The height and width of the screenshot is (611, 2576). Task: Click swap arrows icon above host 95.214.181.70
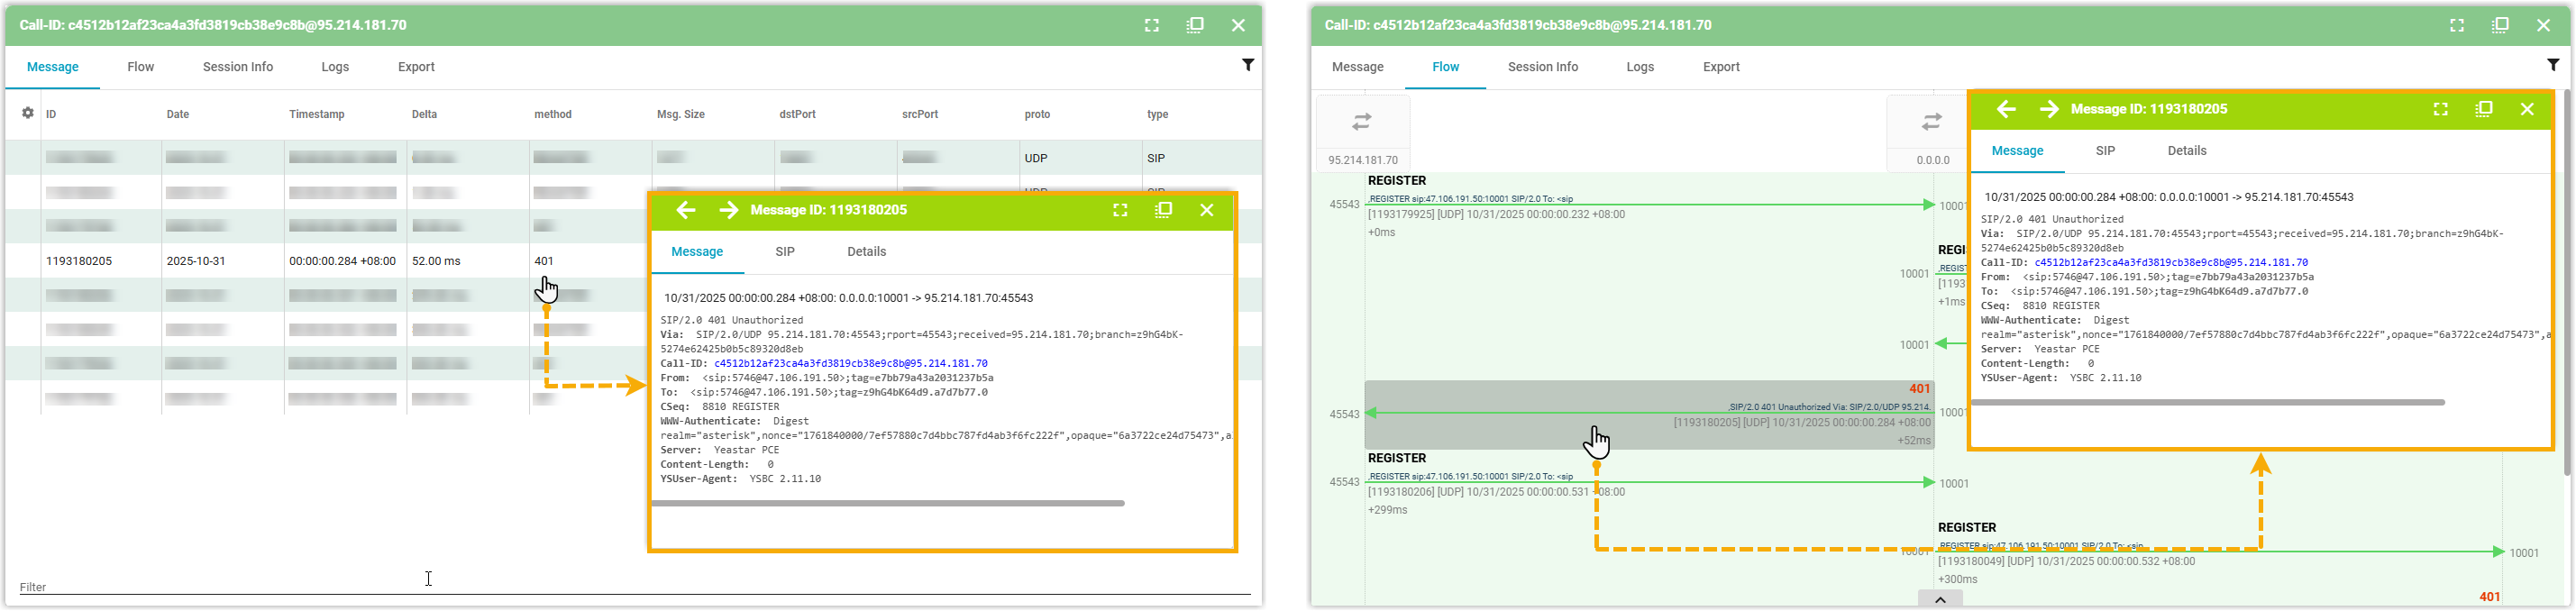[x=1362, y=122]
